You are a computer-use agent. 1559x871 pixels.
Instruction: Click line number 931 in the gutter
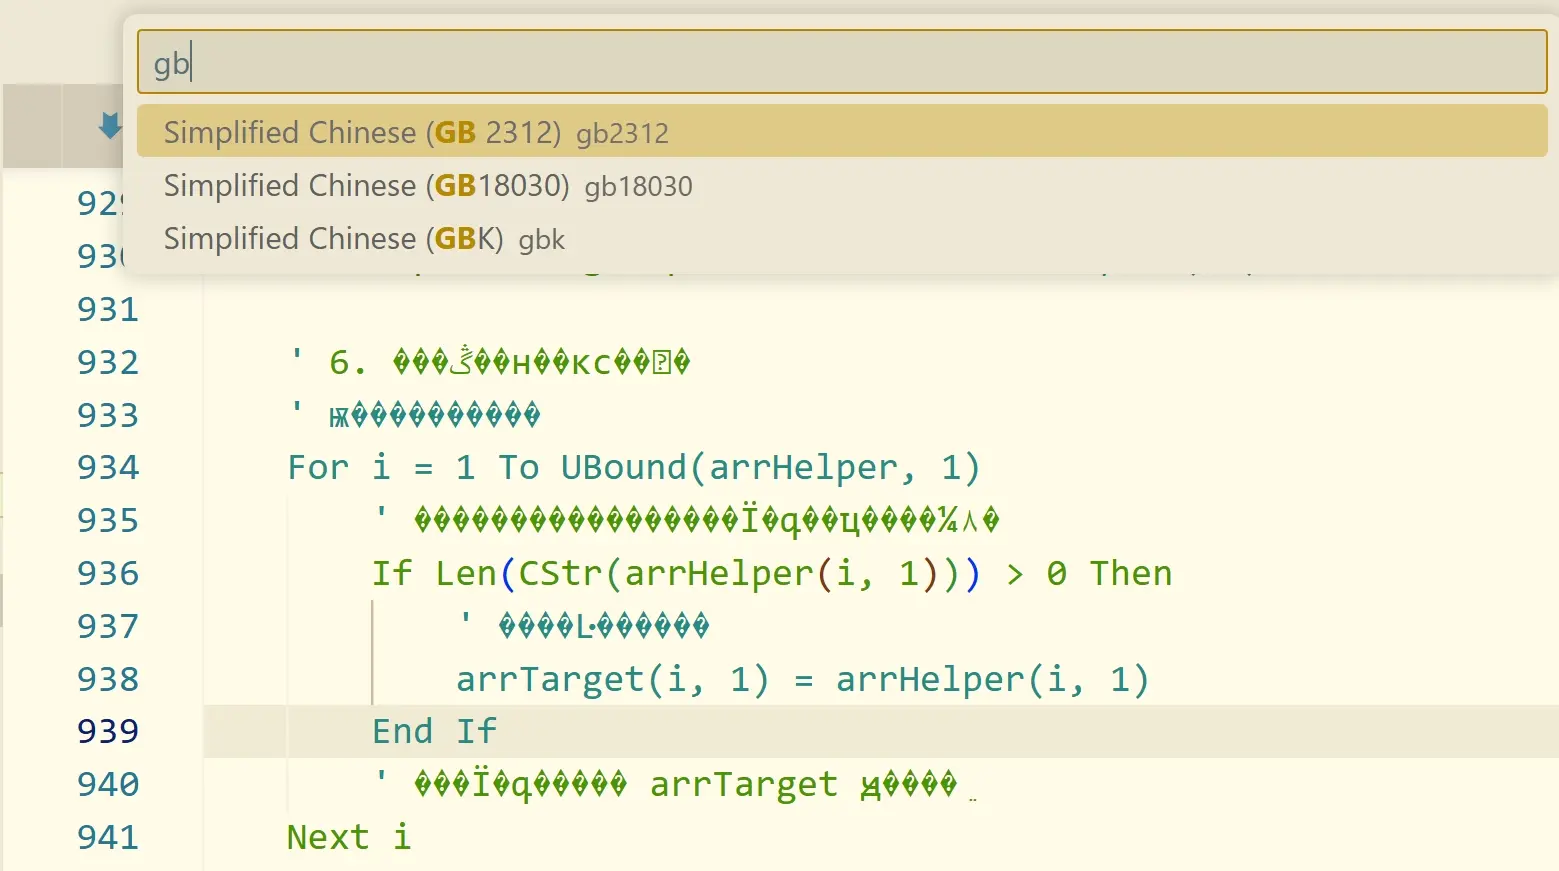[x=108, y=310]
